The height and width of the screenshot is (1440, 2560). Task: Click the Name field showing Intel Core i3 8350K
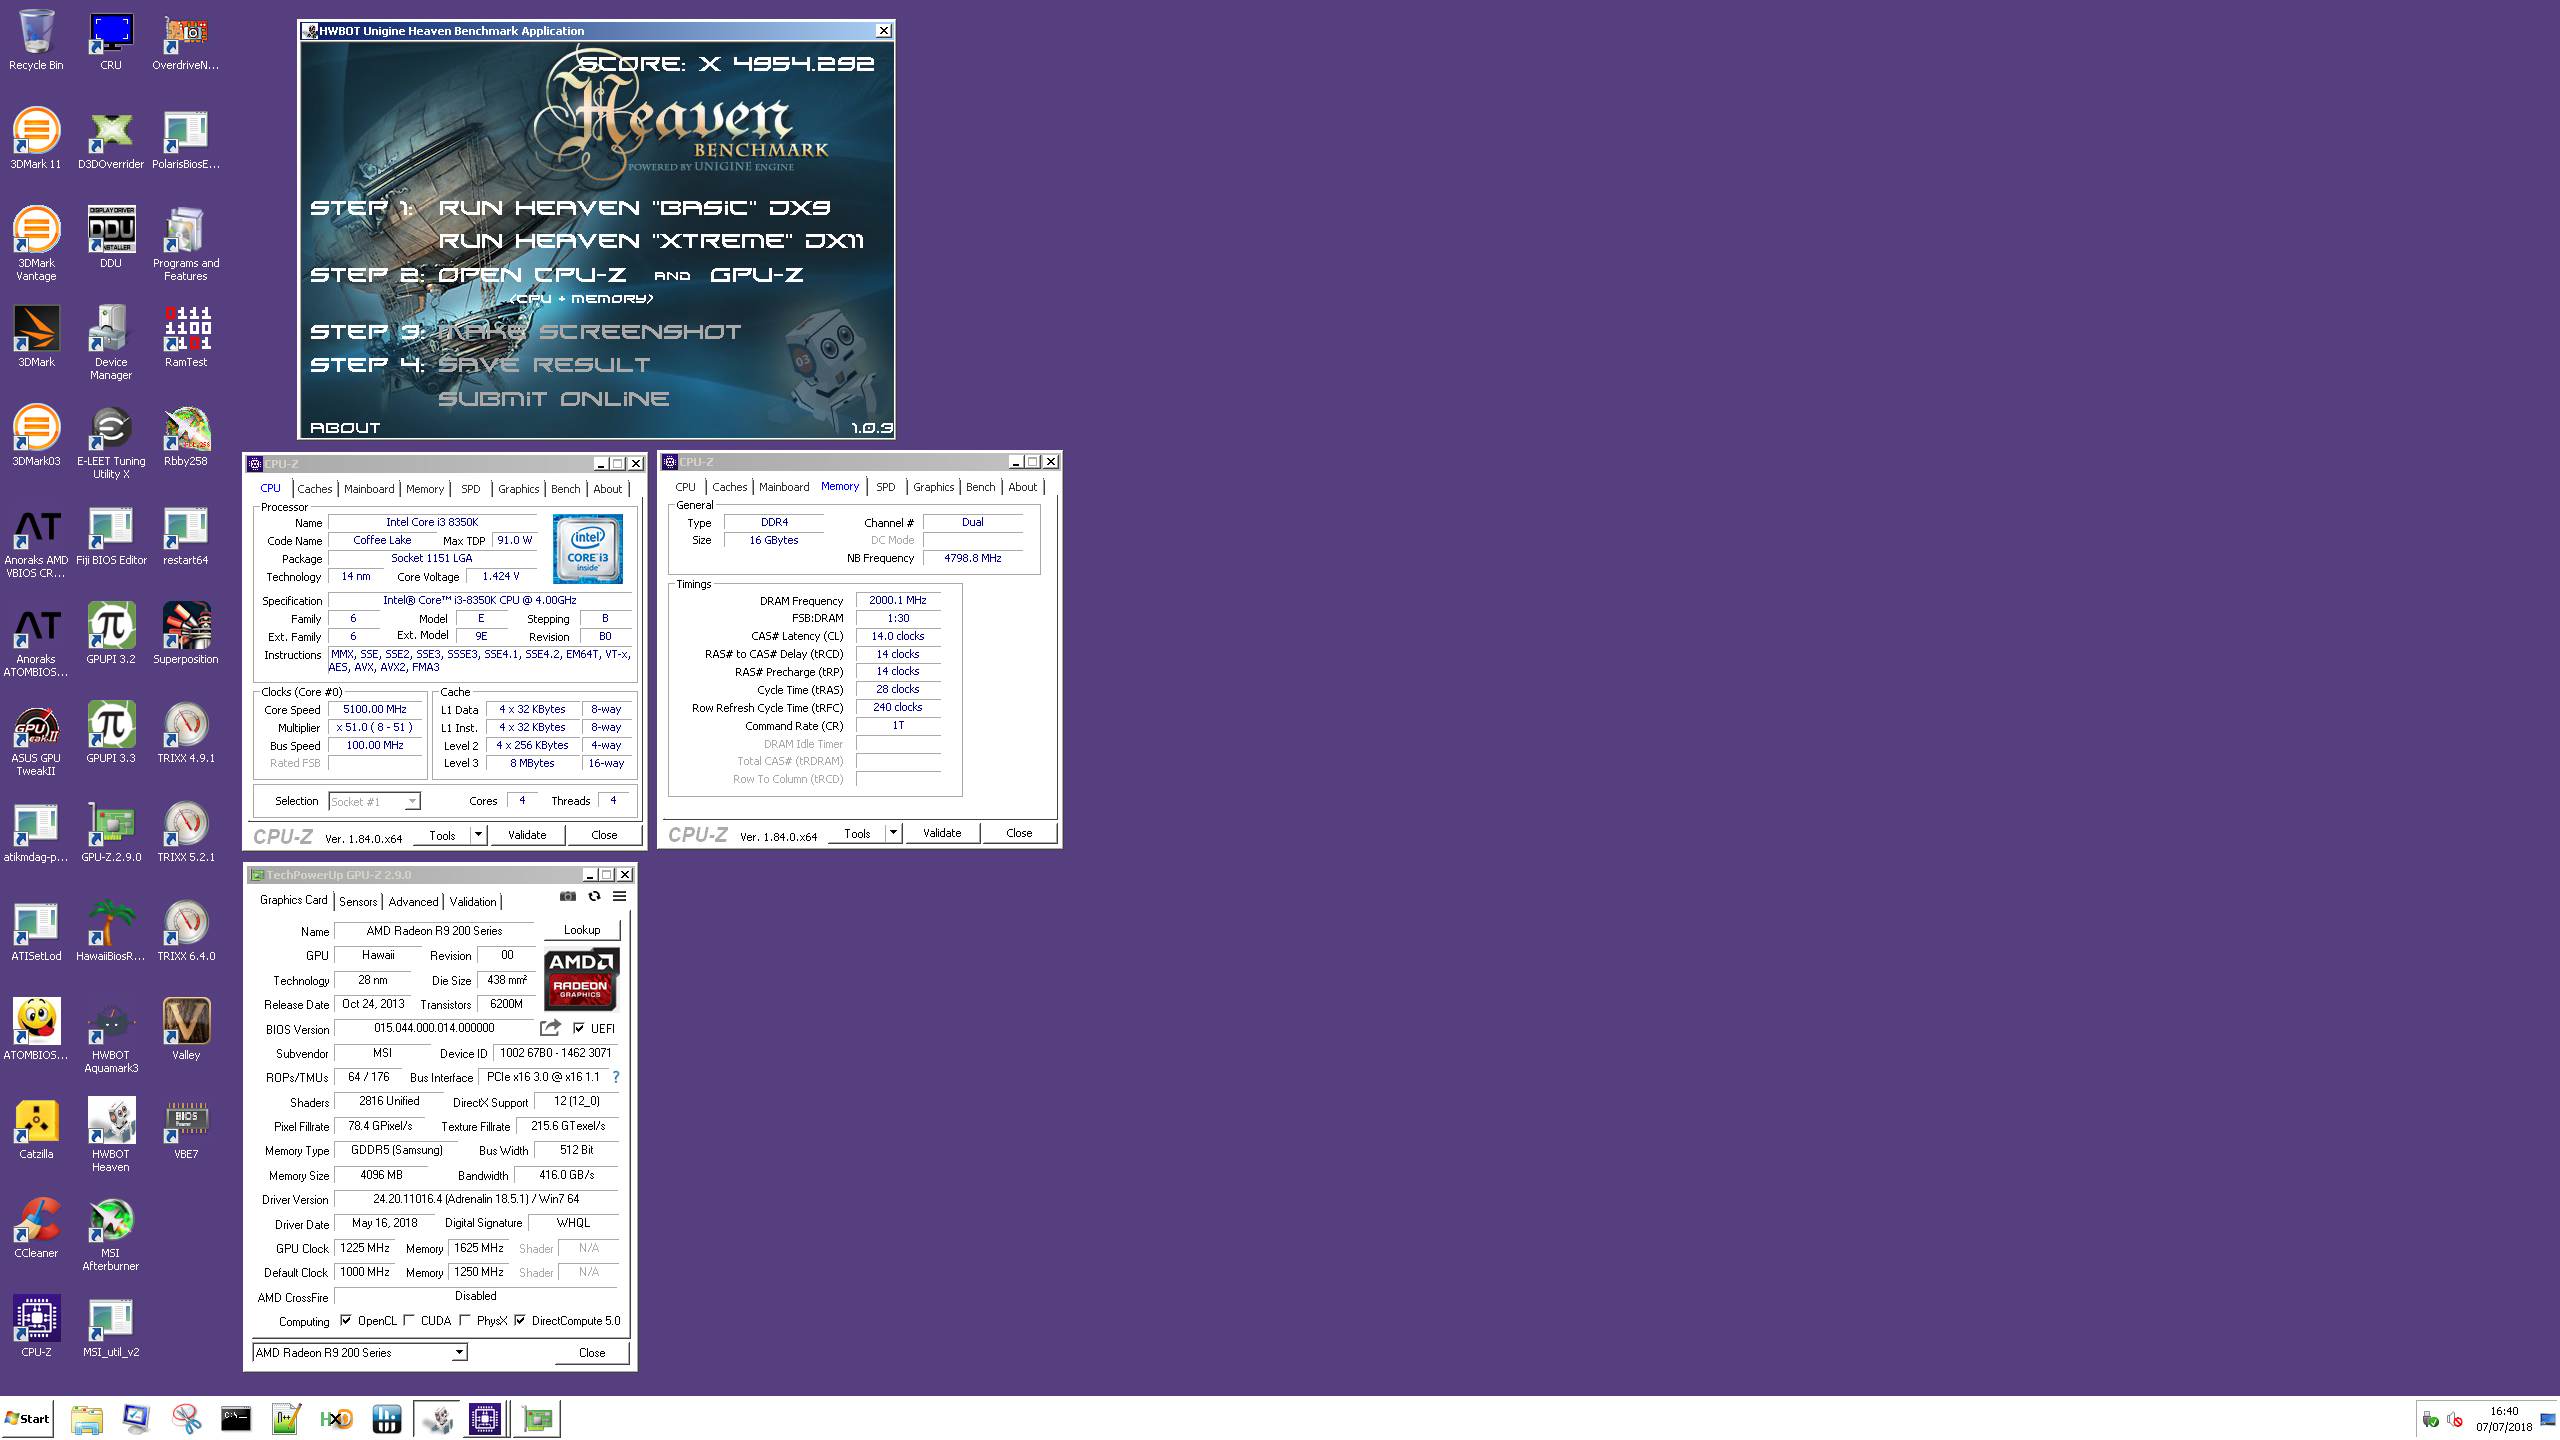432,522
